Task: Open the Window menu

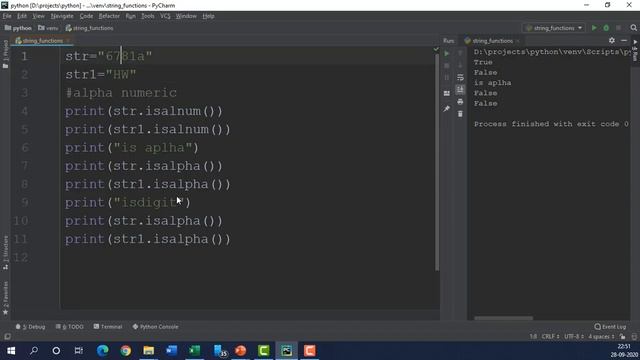Action: click(x=186, y=16)
